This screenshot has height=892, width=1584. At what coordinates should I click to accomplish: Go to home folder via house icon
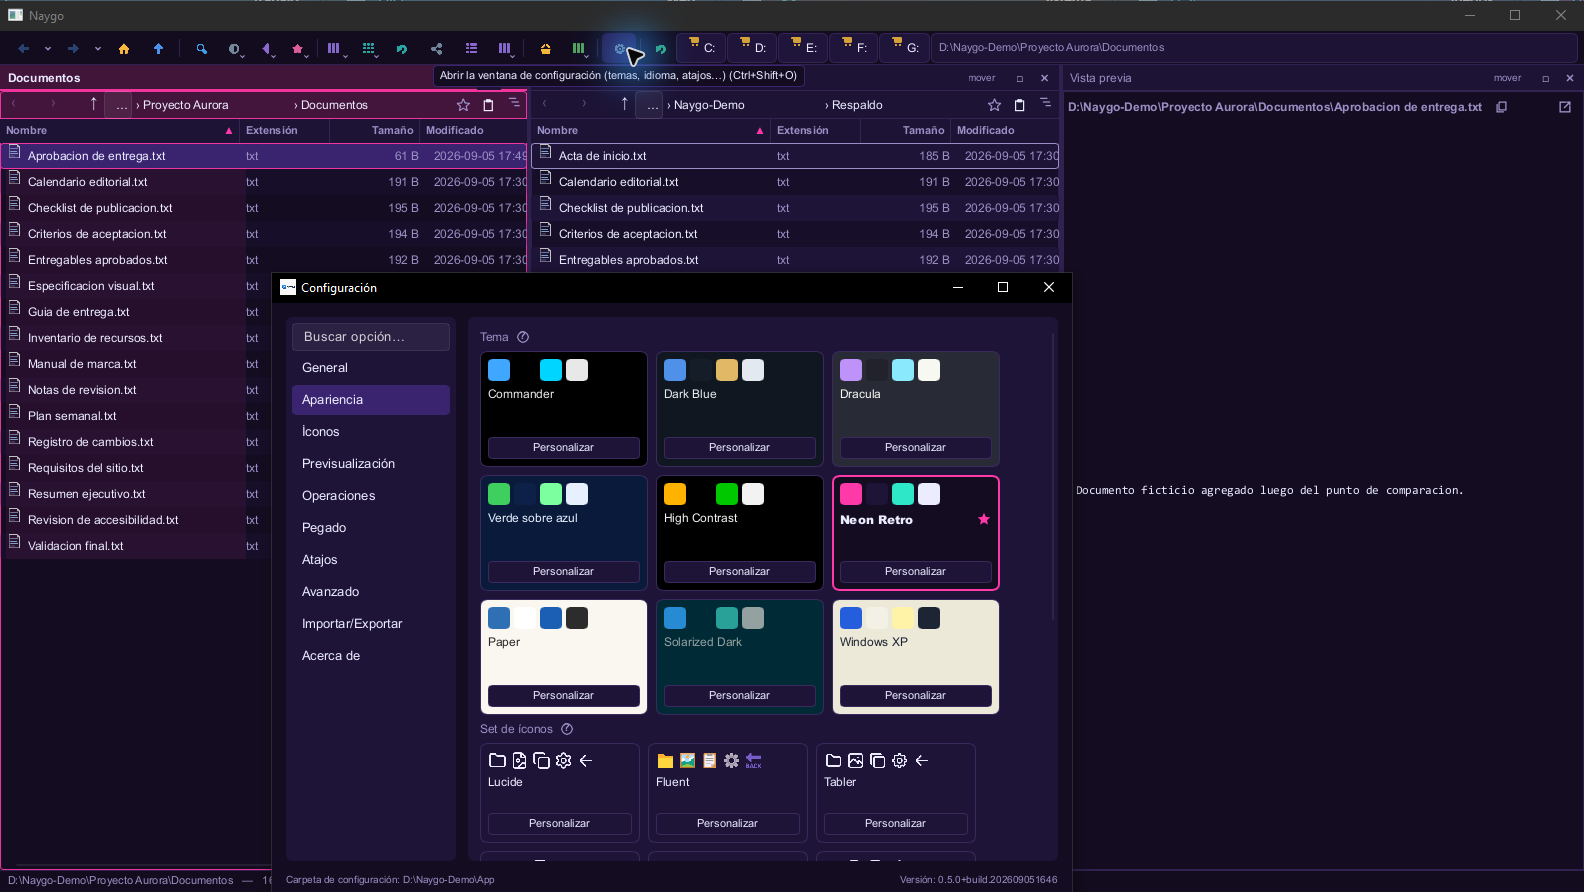click(124, 48)
